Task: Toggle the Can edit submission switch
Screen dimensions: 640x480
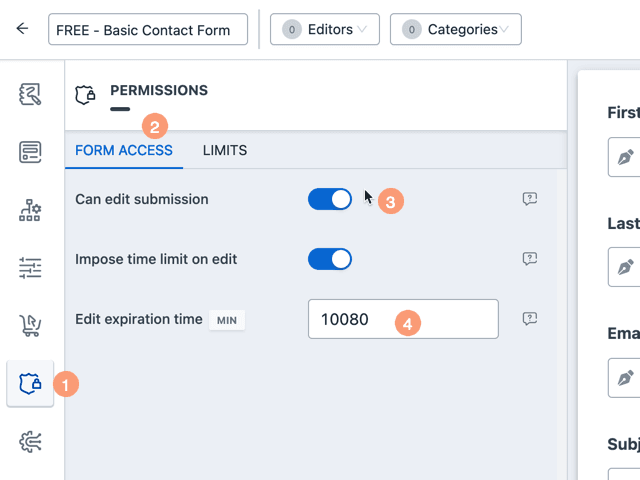Action: 330,199
